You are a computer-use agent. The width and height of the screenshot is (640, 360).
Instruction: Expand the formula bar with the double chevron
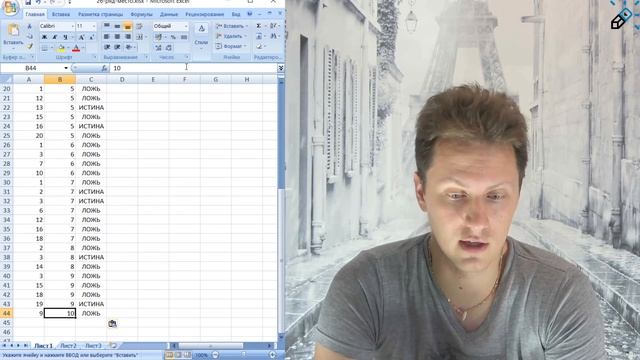[x=281, y=68]
